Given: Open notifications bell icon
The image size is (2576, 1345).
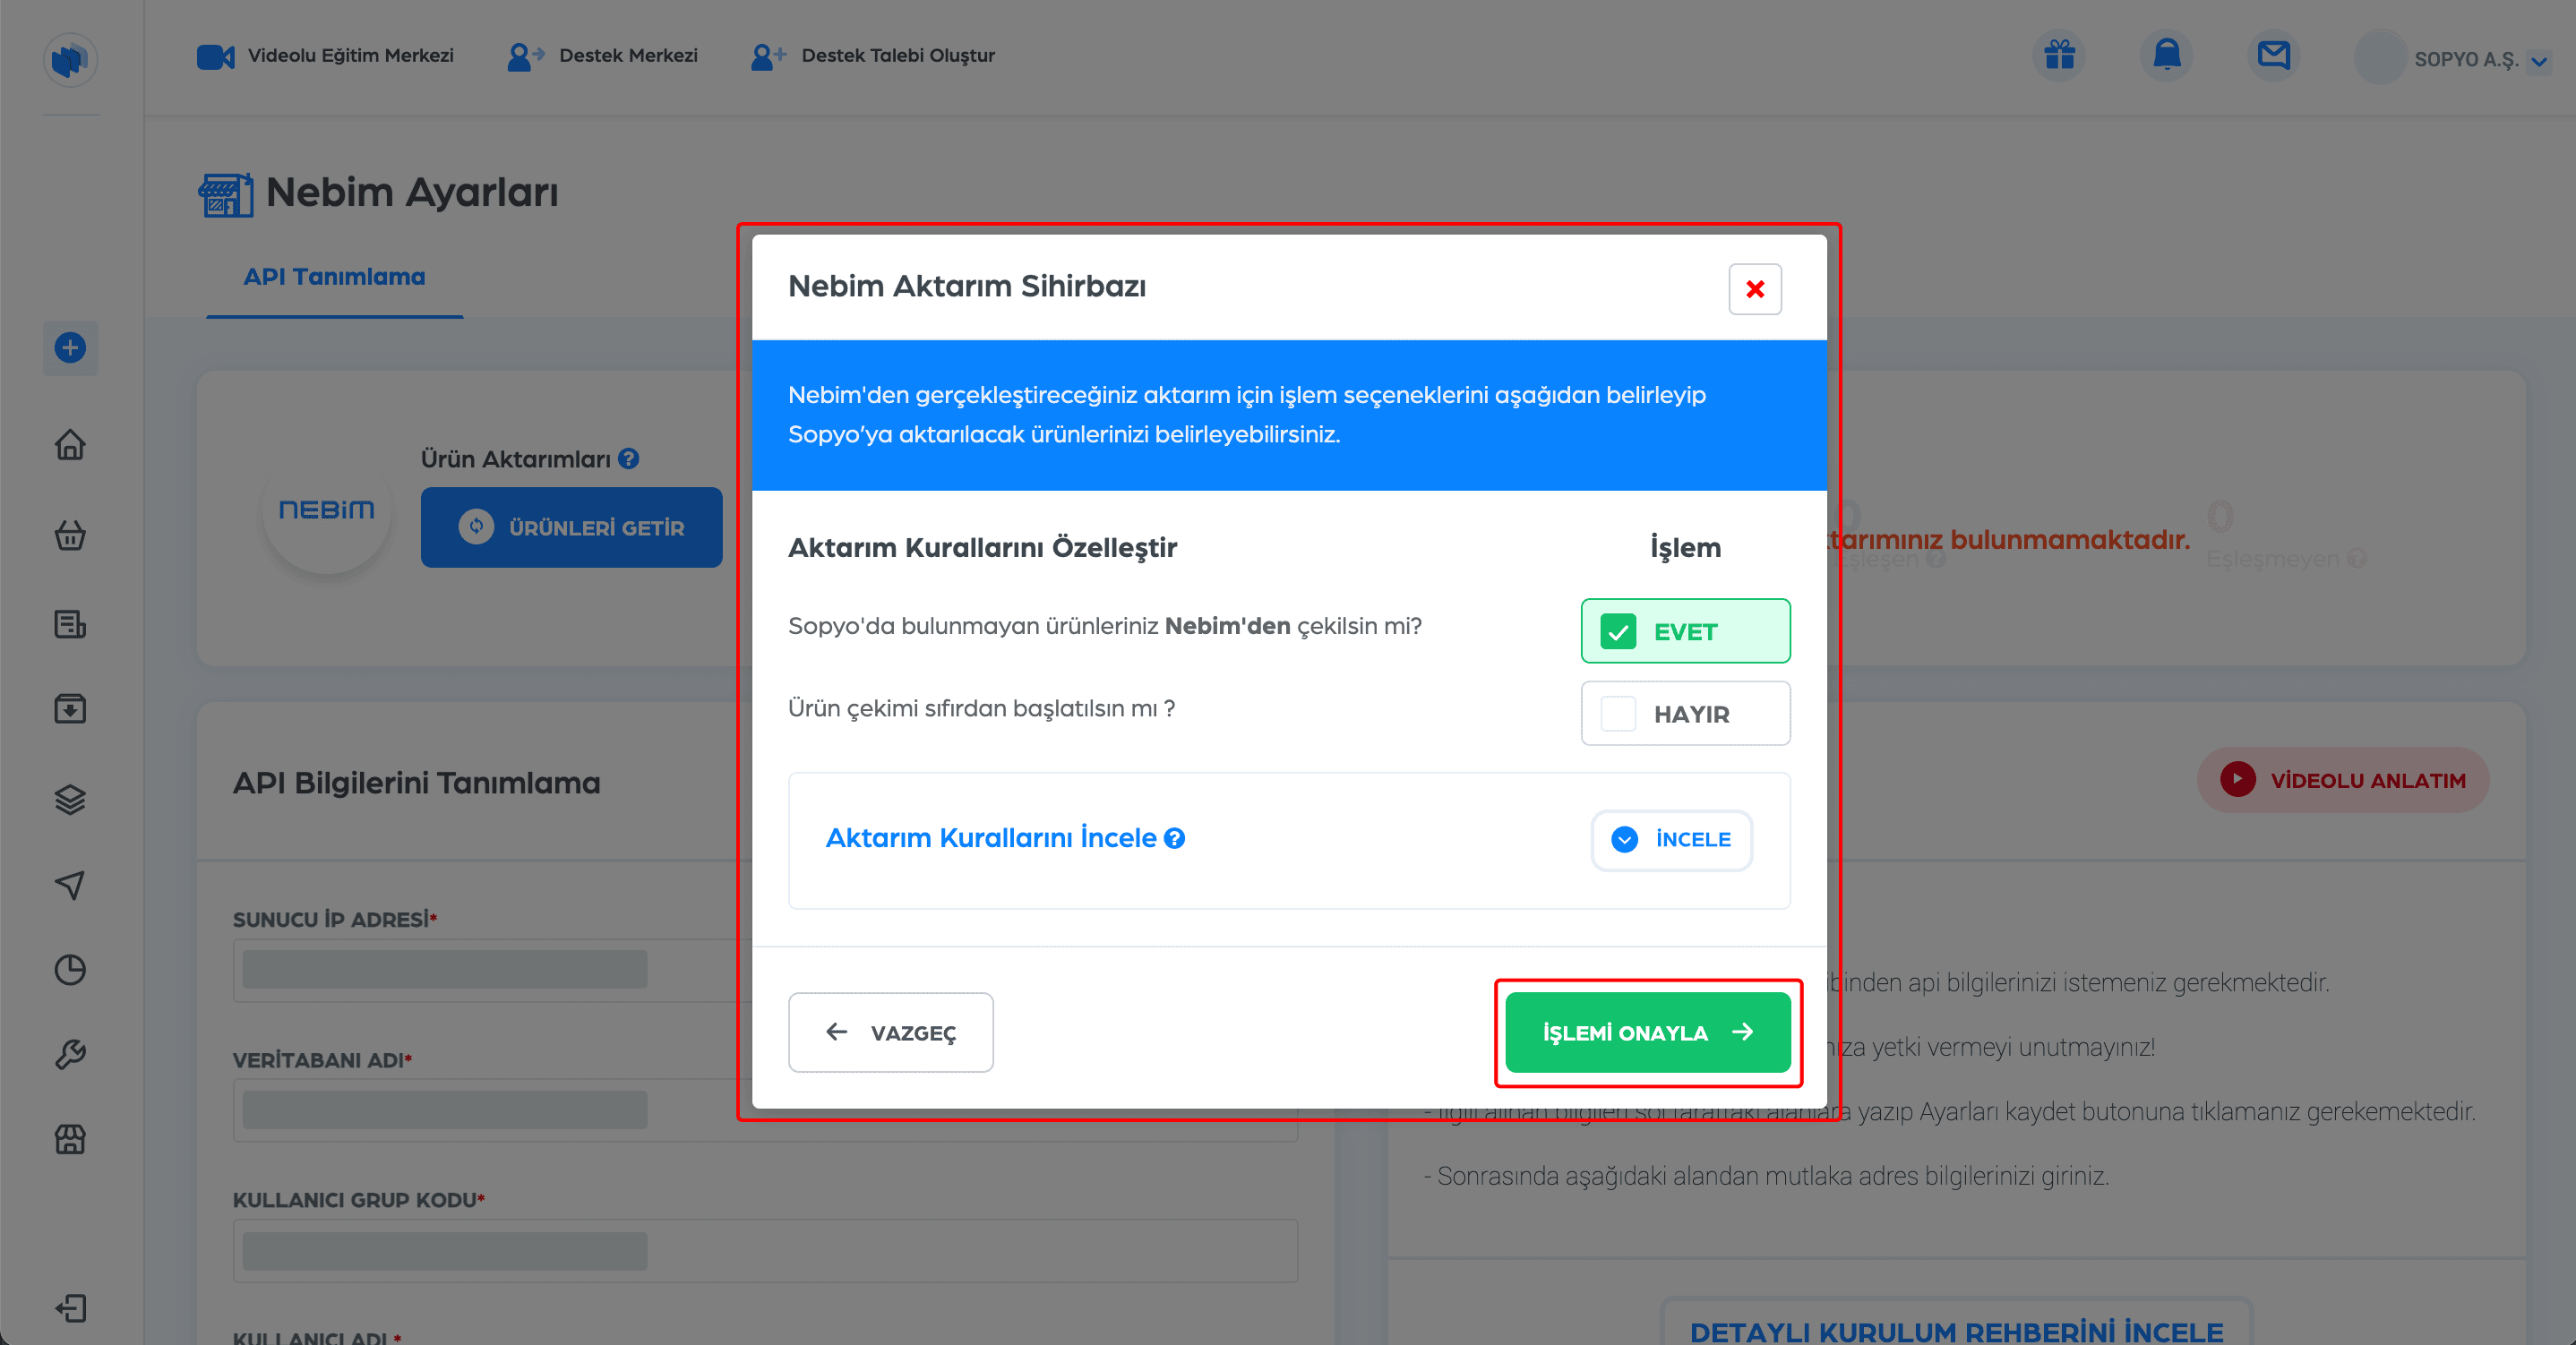Looking at the screenshot, I should pos(2166,55).
